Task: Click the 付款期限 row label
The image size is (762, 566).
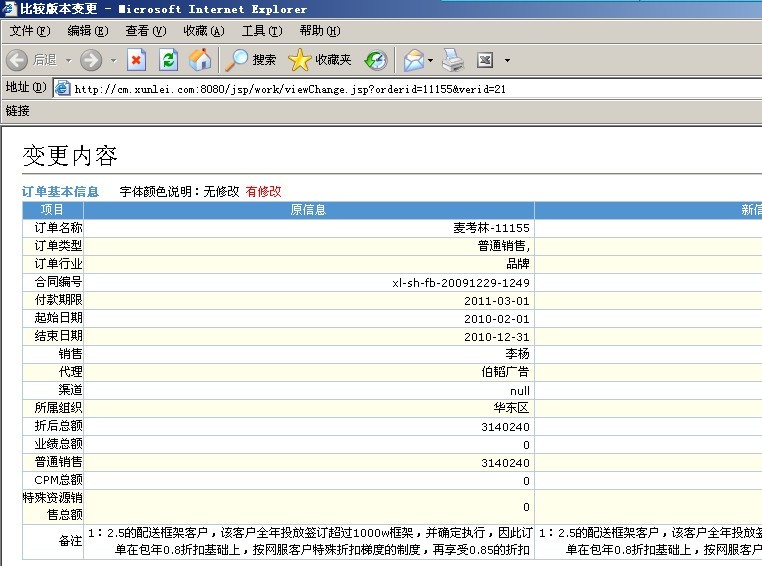Action: [x=58, y=299]
